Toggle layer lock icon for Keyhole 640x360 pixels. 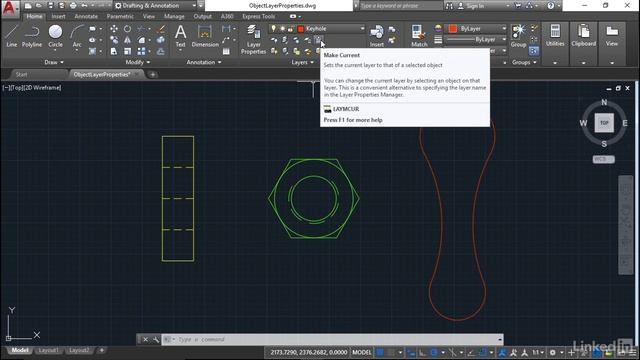click(290, 29)
